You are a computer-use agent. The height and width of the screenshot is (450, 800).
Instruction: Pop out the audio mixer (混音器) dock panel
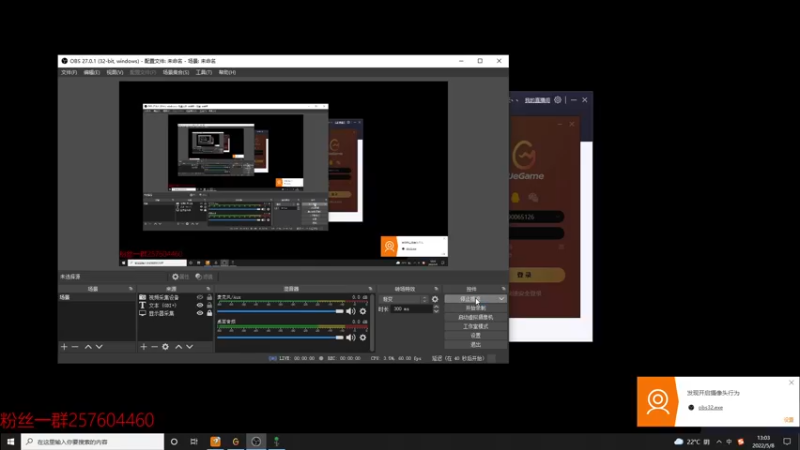370,289
